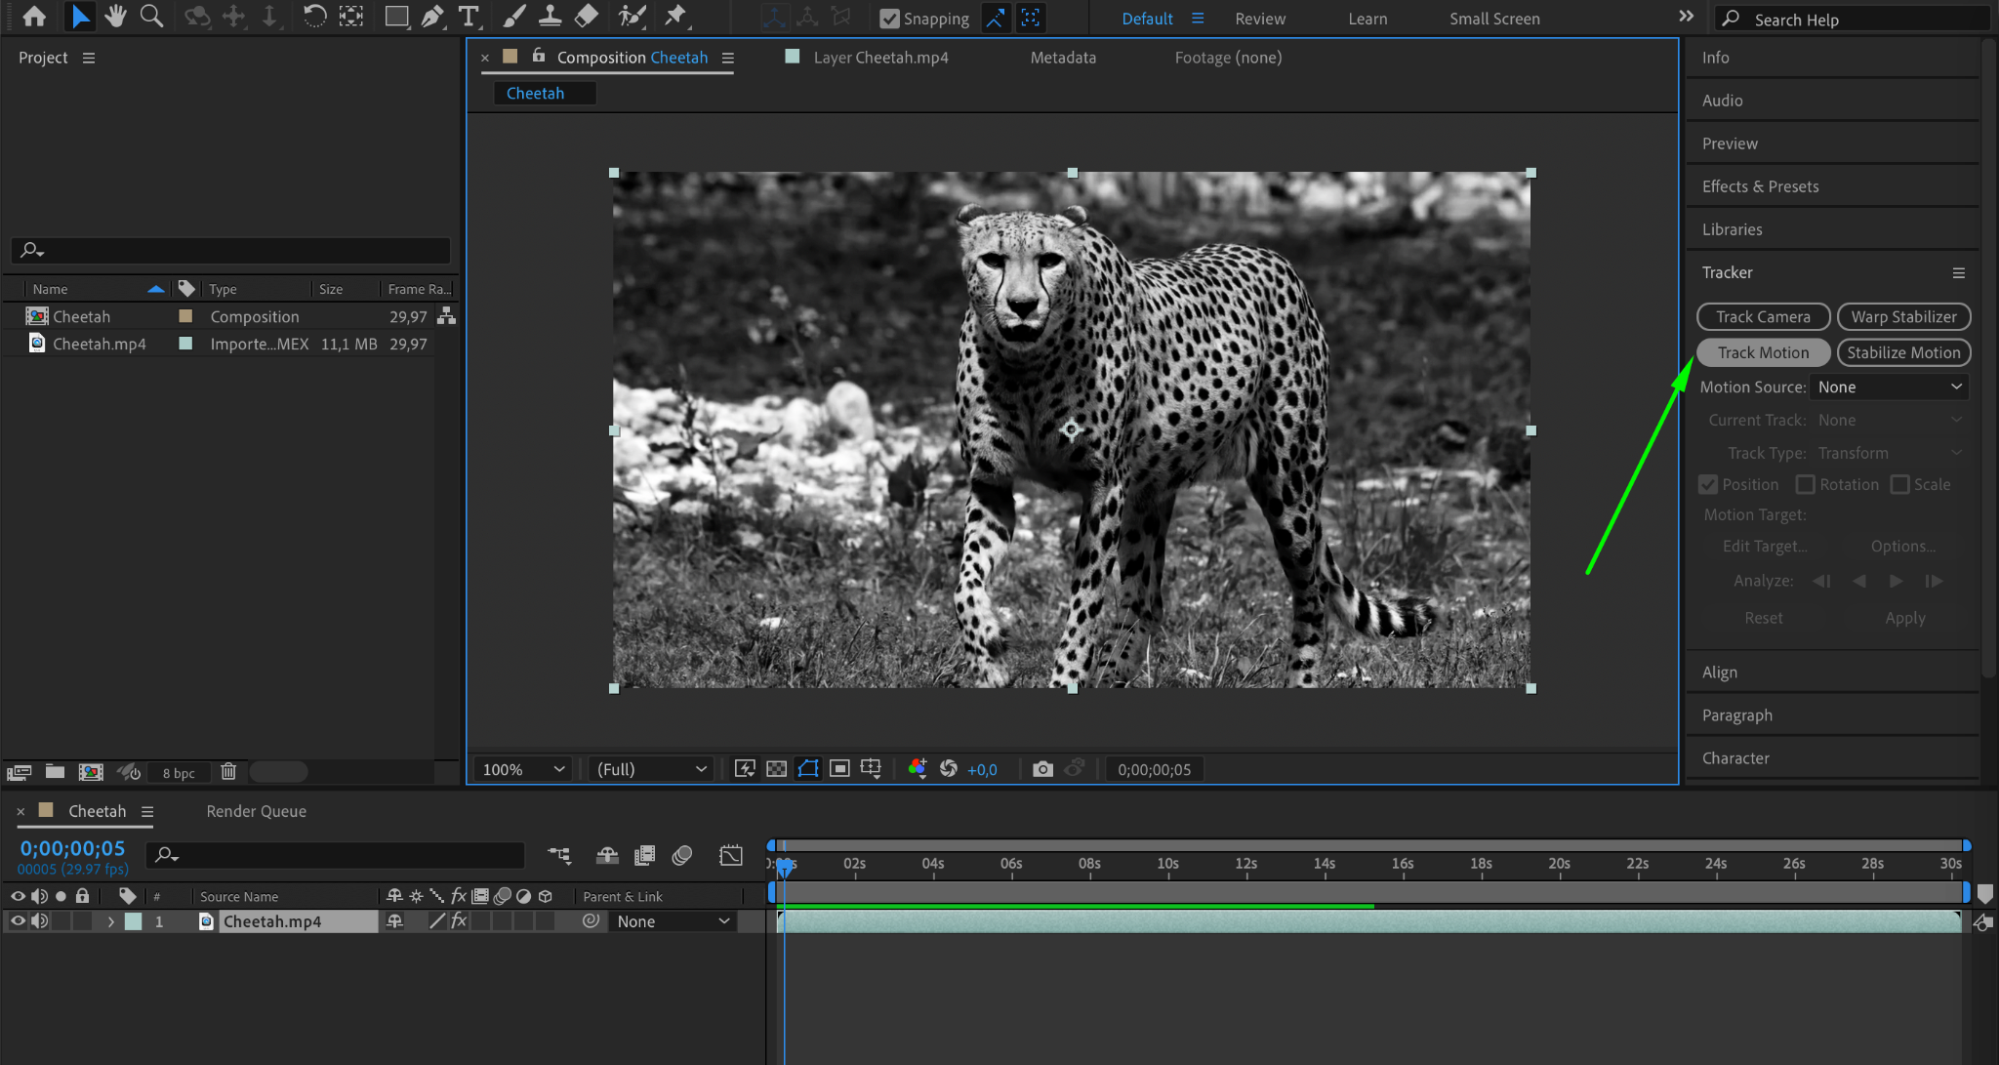
Task: Delete selected project item with trash icon
Action: click(228, 771)
